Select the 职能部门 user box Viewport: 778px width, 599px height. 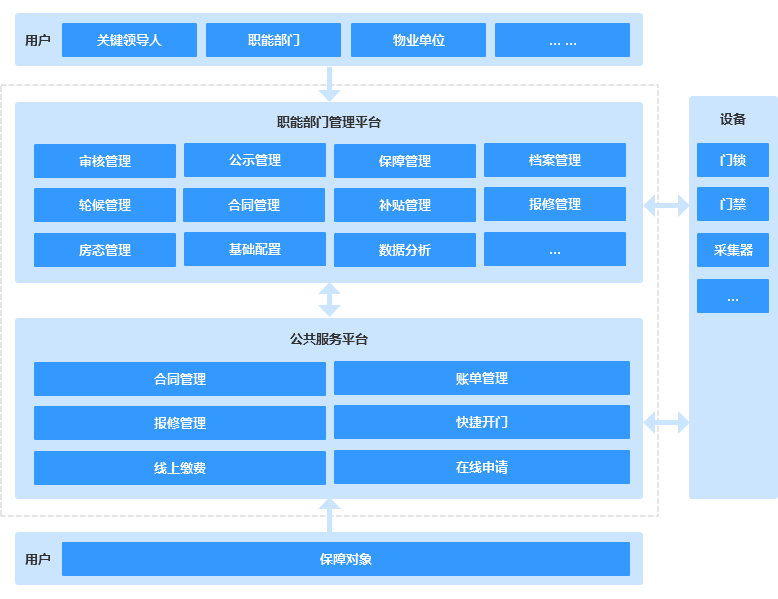273,40
